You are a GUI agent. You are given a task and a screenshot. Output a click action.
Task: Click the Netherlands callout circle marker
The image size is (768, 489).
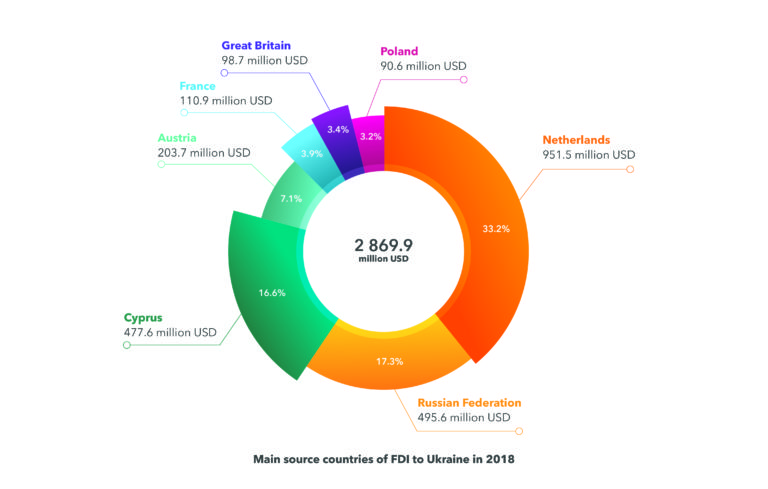630,170
